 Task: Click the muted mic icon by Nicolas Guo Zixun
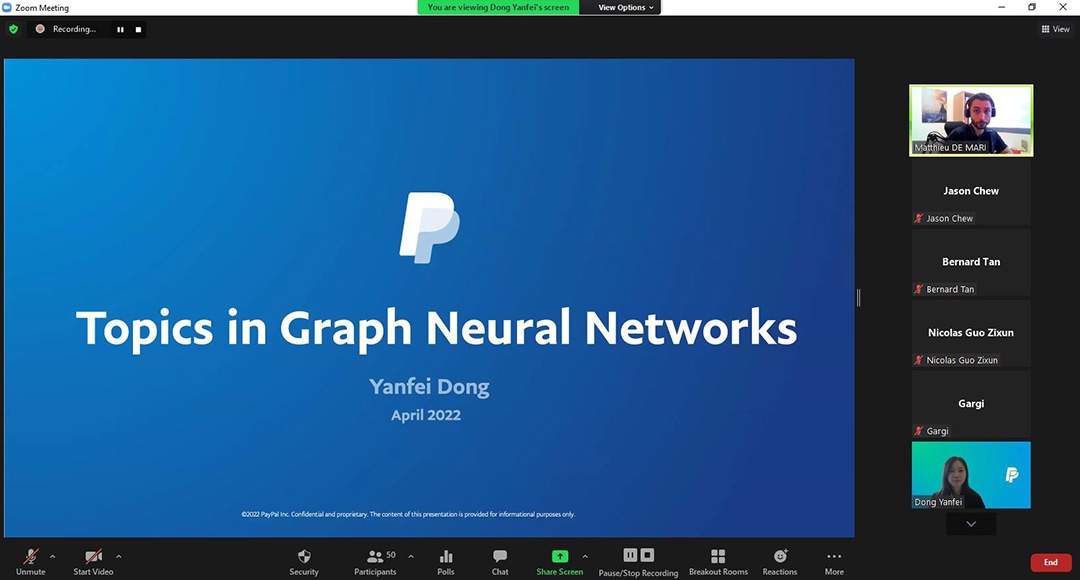coord(918,360)
